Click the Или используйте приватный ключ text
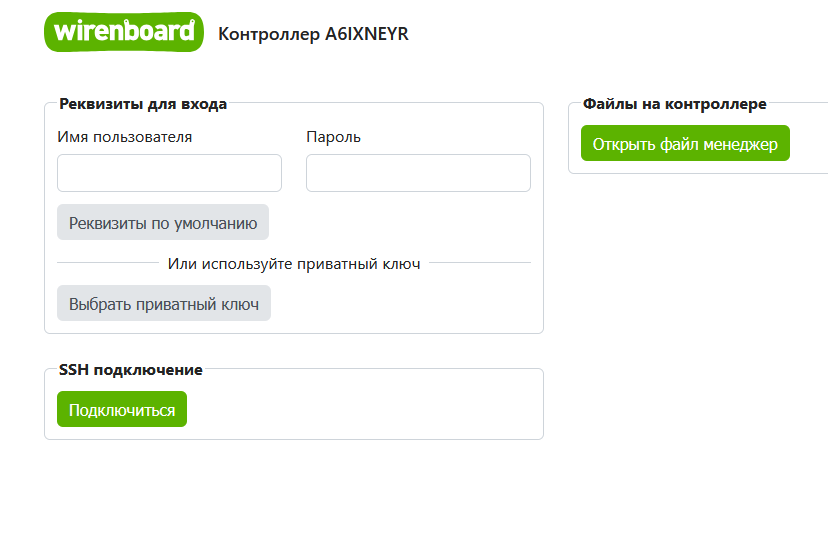The width and height of the screenshot is (828, 558). [x=294, y=264]
